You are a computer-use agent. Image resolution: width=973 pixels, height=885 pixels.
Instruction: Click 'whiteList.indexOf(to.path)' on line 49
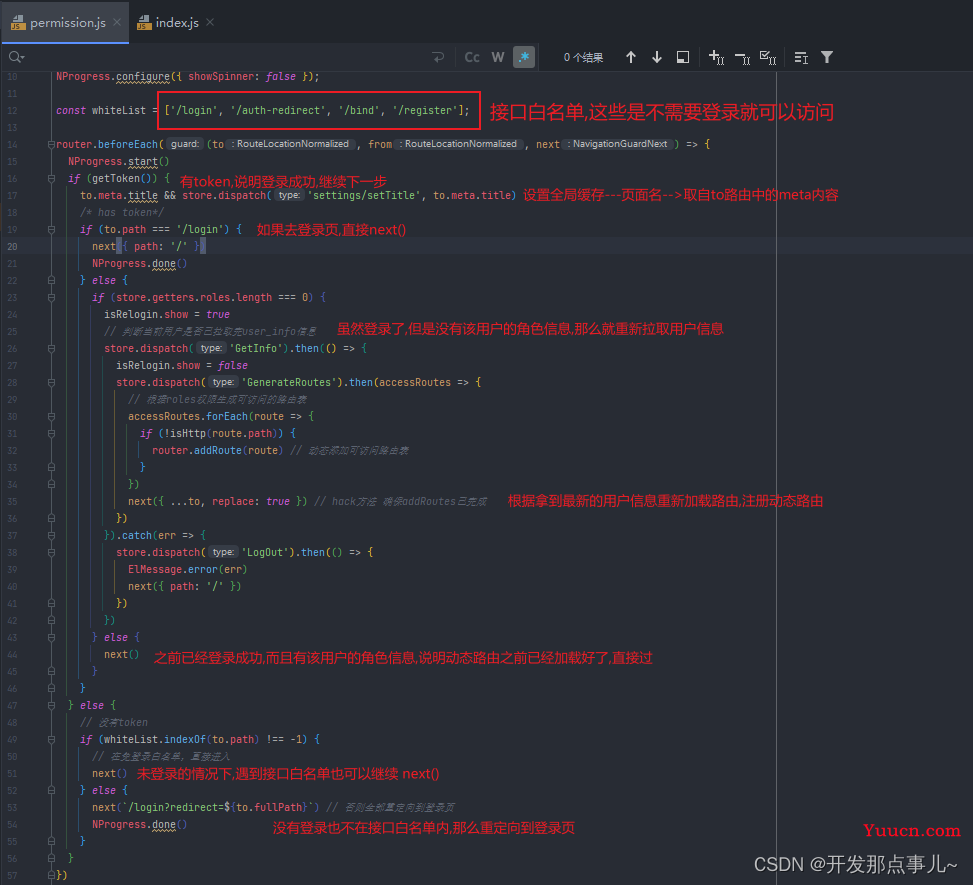coord(181,740)
